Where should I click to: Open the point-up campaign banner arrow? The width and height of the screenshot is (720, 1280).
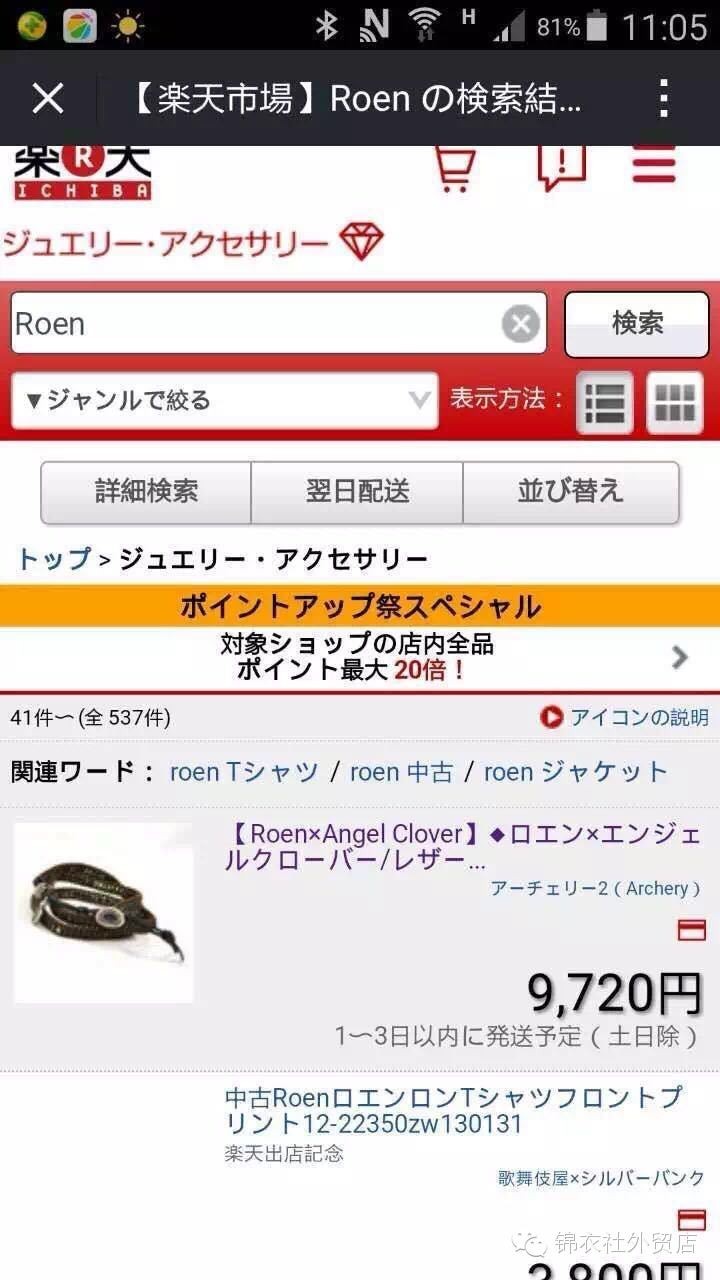(680, 657)
